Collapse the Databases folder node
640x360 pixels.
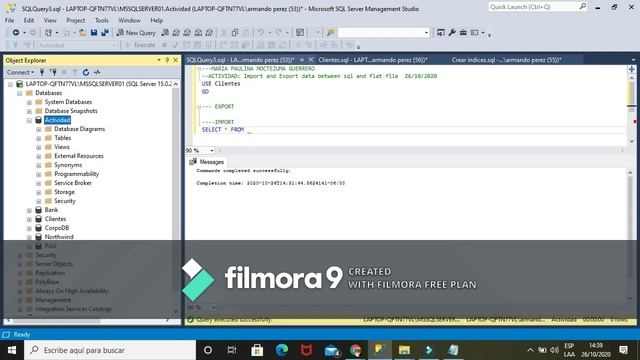point(20,93)
